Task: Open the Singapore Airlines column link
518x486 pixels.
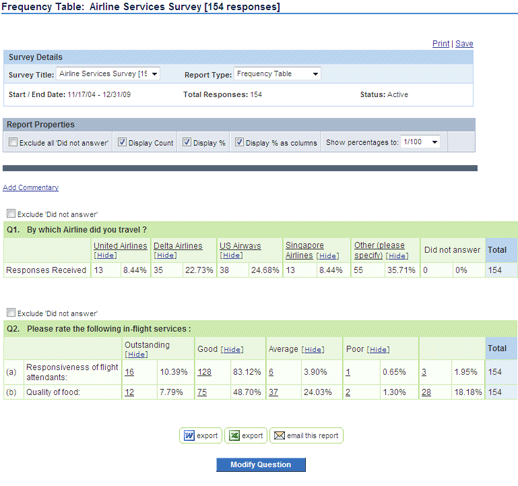Action: (x=304, y=250)
